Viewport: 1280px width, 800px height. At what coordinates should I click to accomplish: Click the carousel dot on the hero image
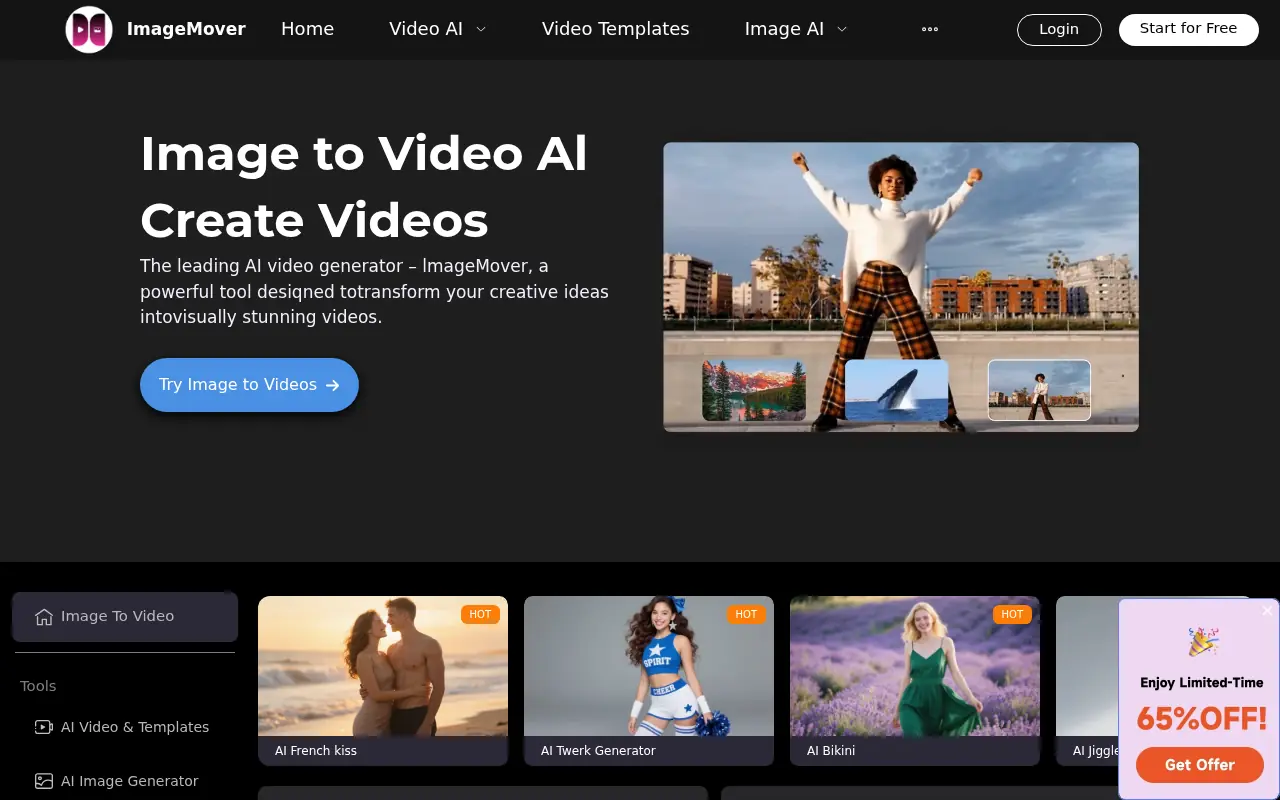1123,374
